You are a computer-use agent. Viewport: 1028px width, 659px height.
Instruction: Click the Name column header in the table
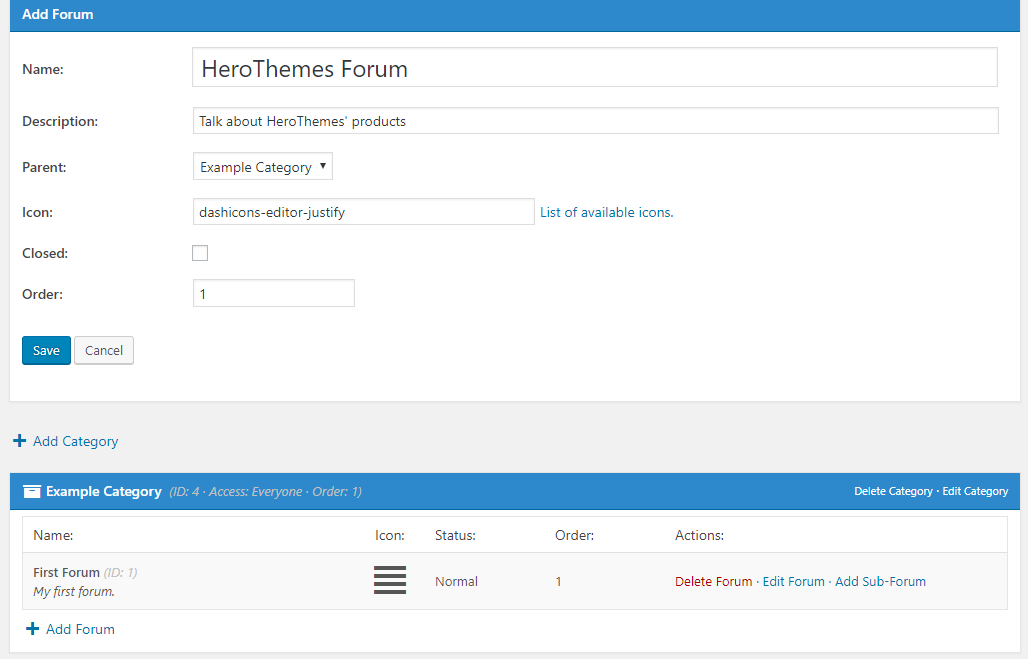[53, 535]
